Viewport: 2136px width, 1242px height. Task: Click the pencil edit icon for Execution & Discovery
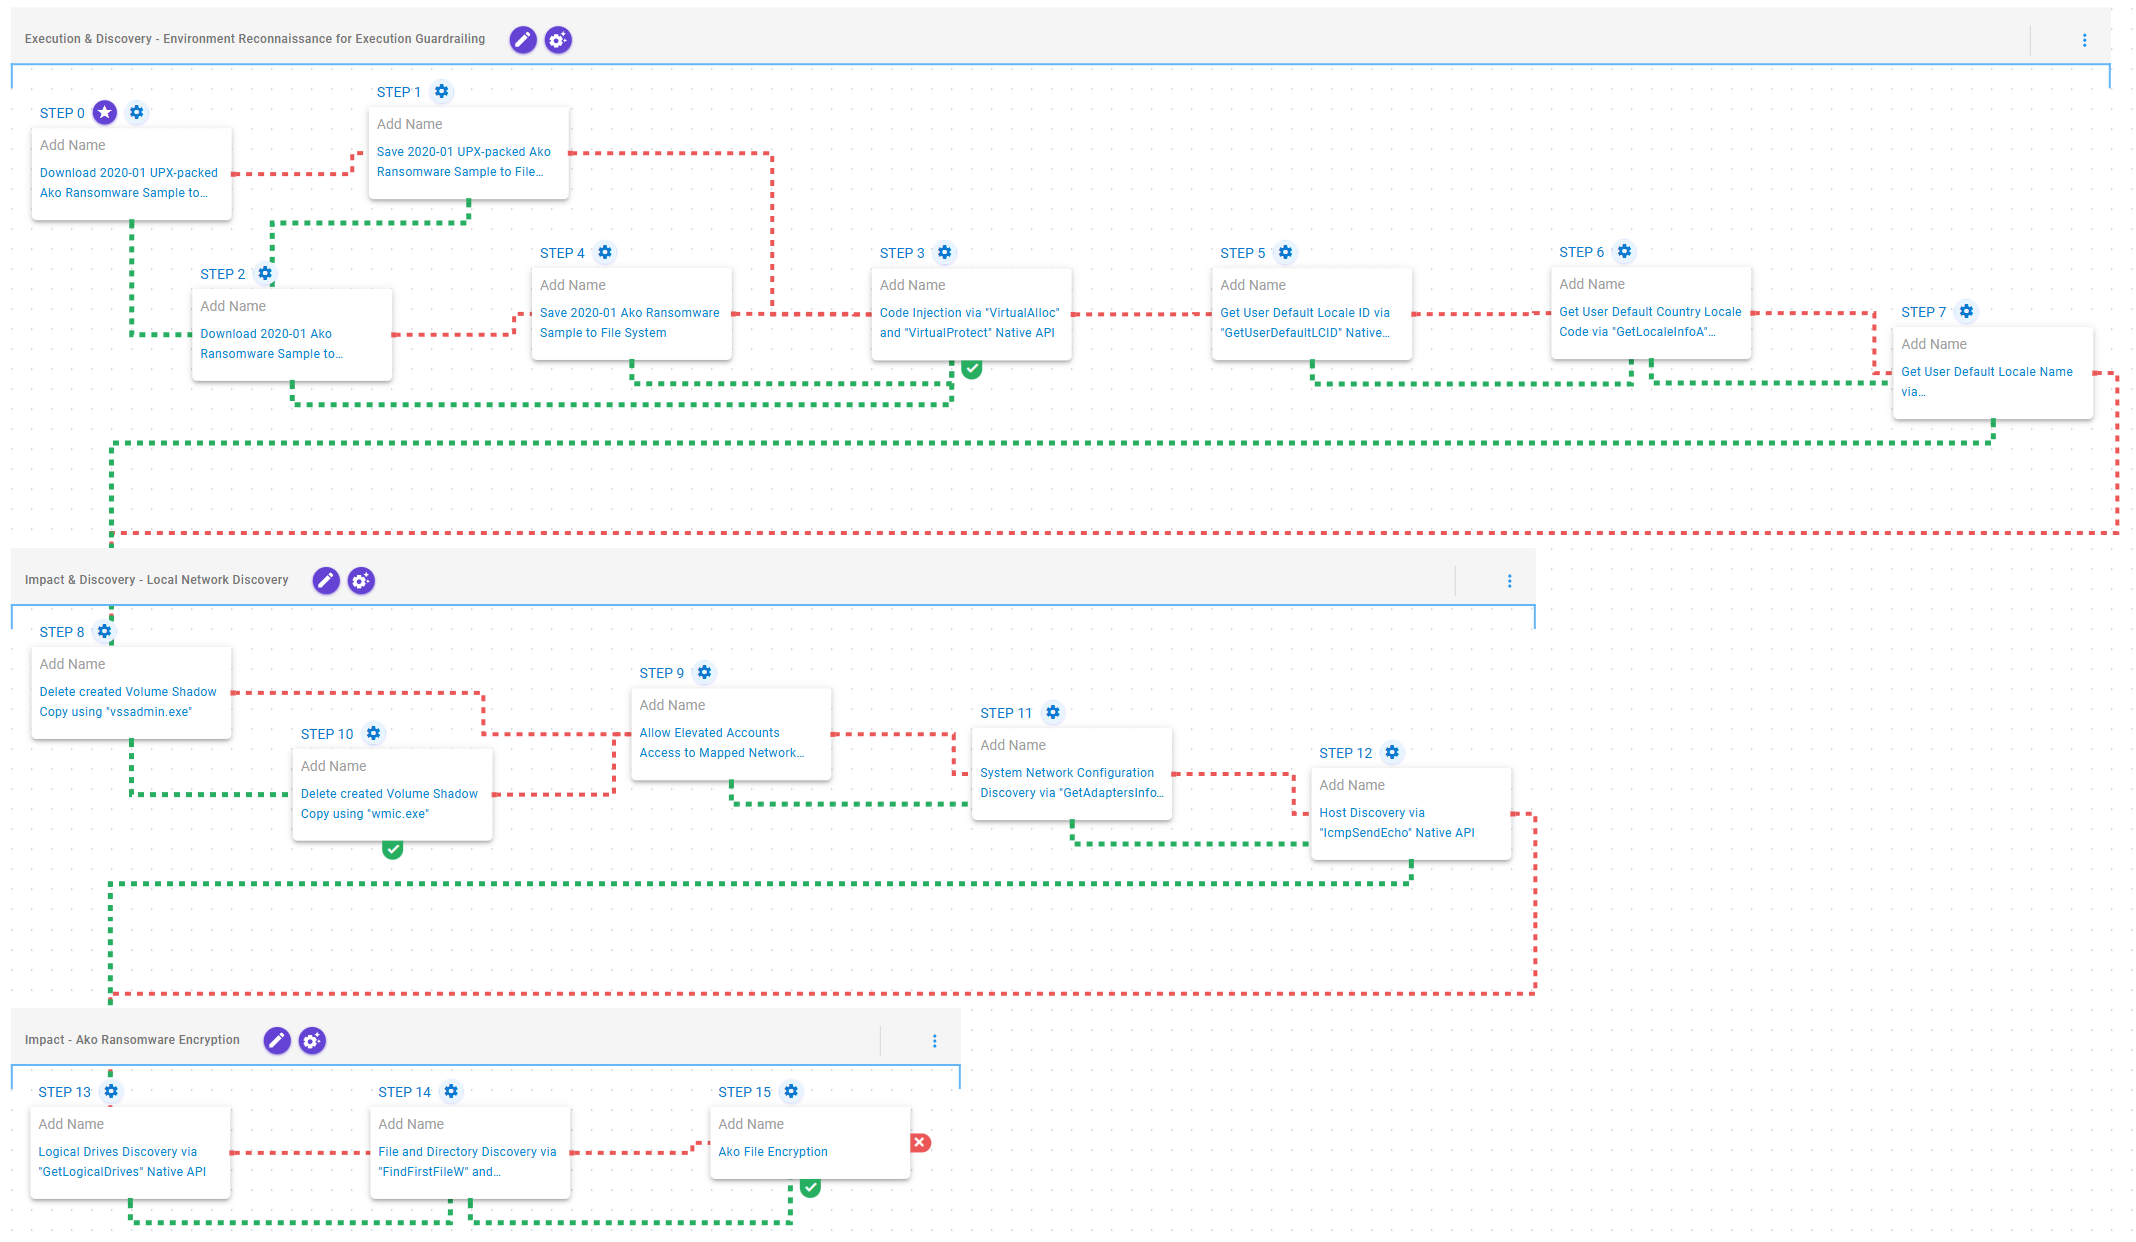point(522,40)
